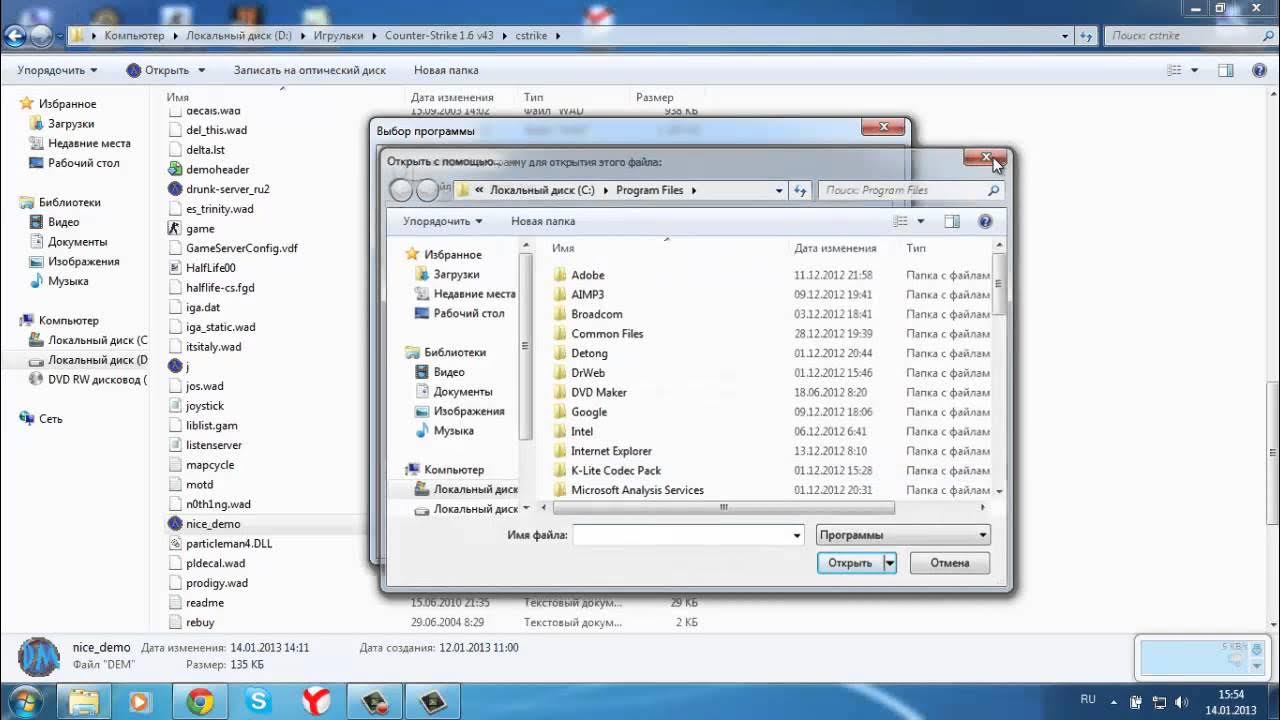Refresh the Program Files address bar
This screenshot has height=720, width=1280.
(800, 190)
